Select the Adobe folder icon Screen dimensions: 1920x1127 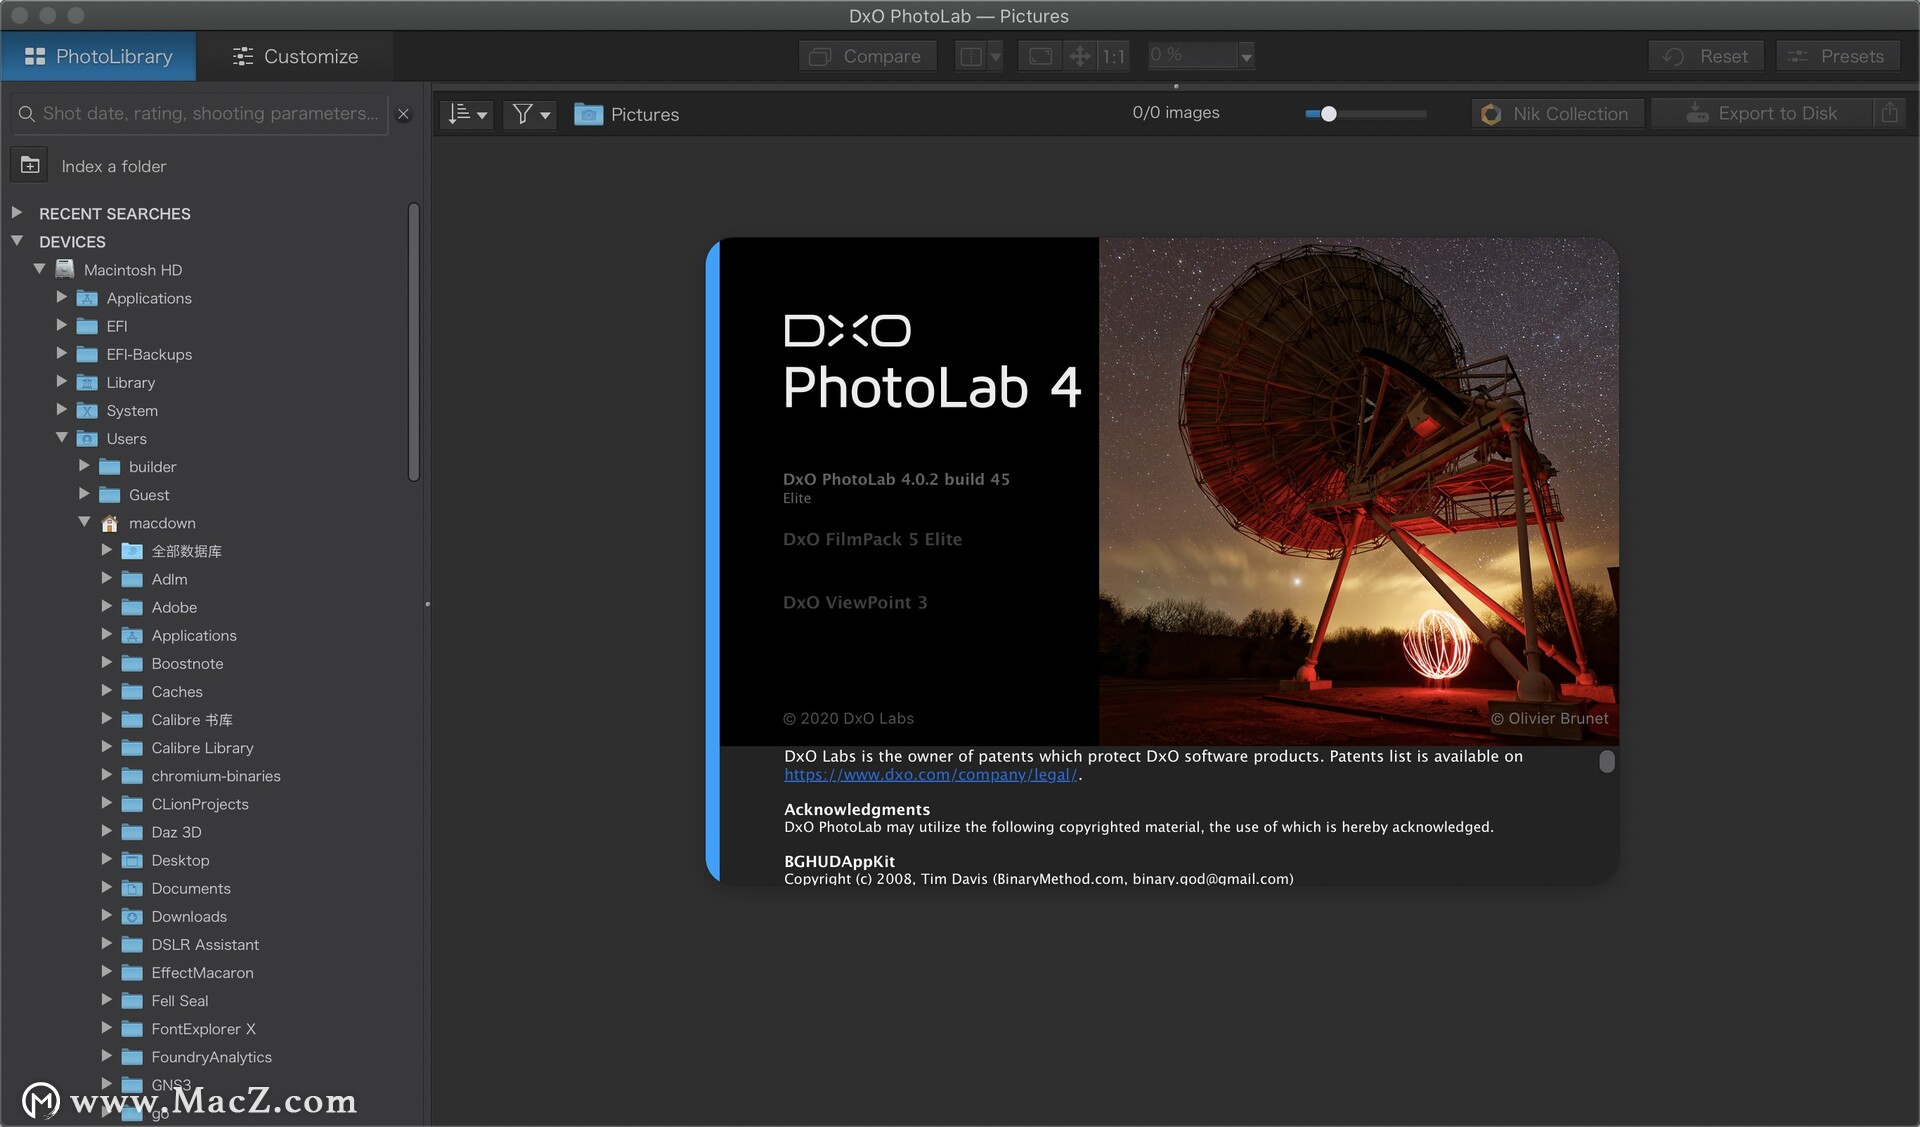(x=132, y=607)
